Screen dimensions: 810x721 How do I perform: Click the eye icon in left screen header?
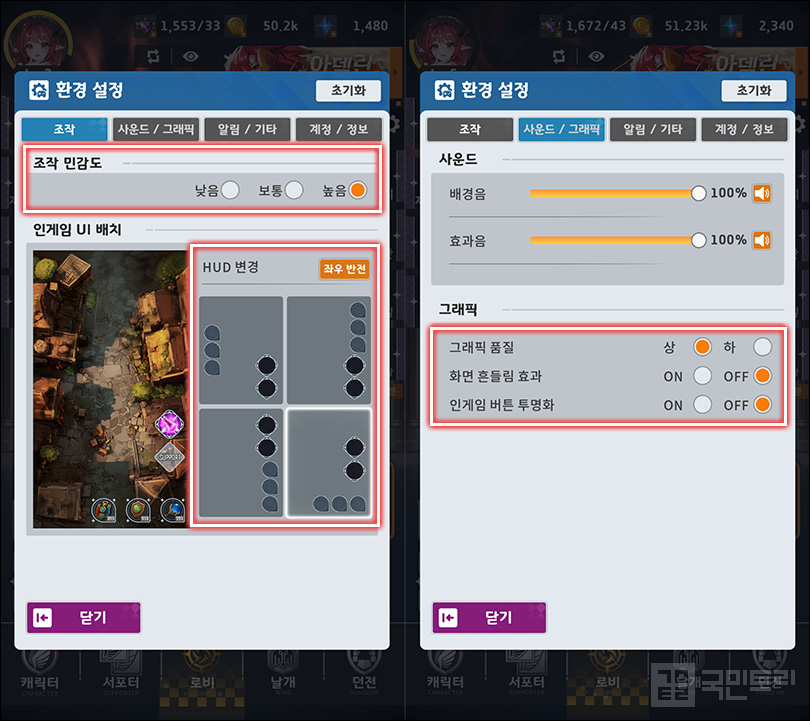click(x=191, y=56)
